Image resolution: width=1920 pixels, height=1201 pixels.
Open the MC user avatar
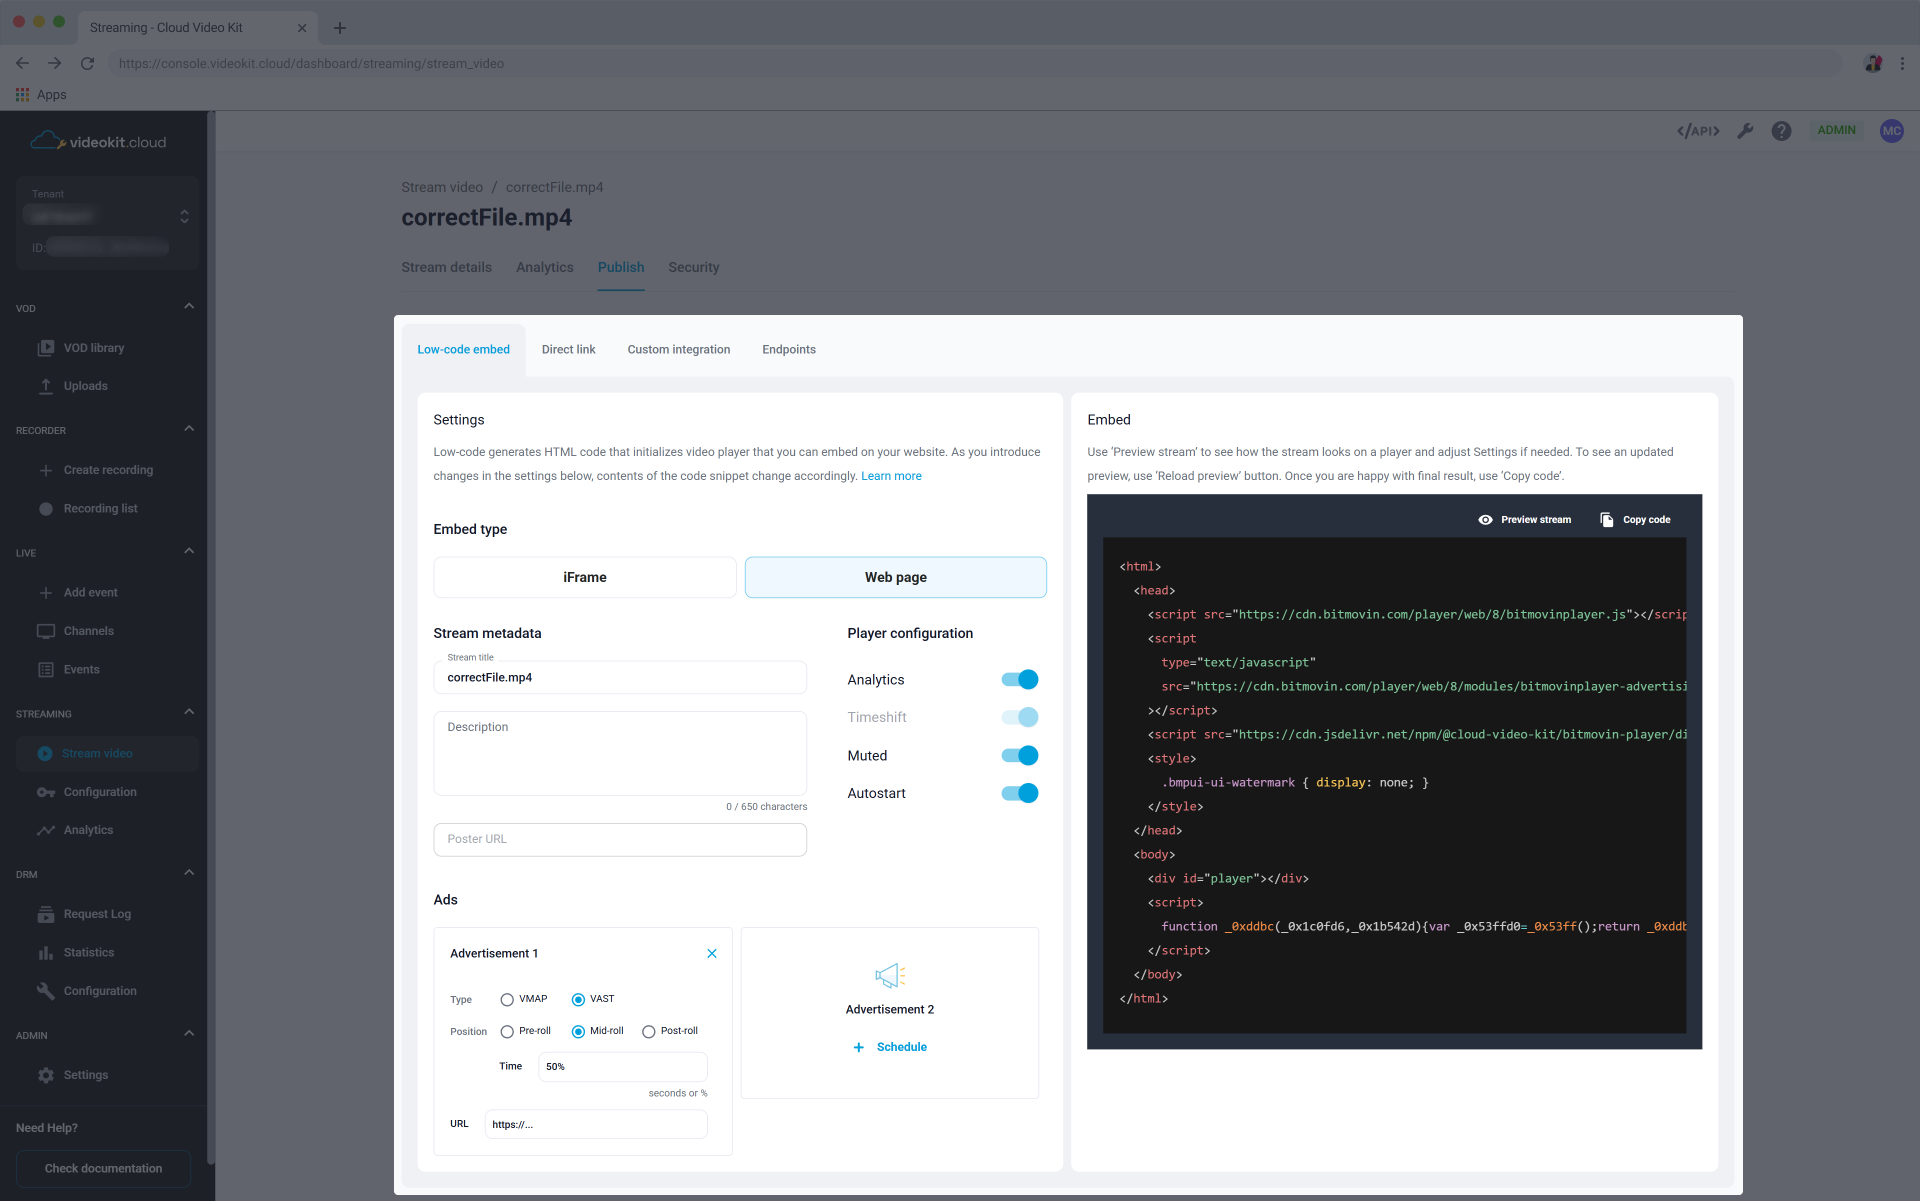click(1891, 131)
